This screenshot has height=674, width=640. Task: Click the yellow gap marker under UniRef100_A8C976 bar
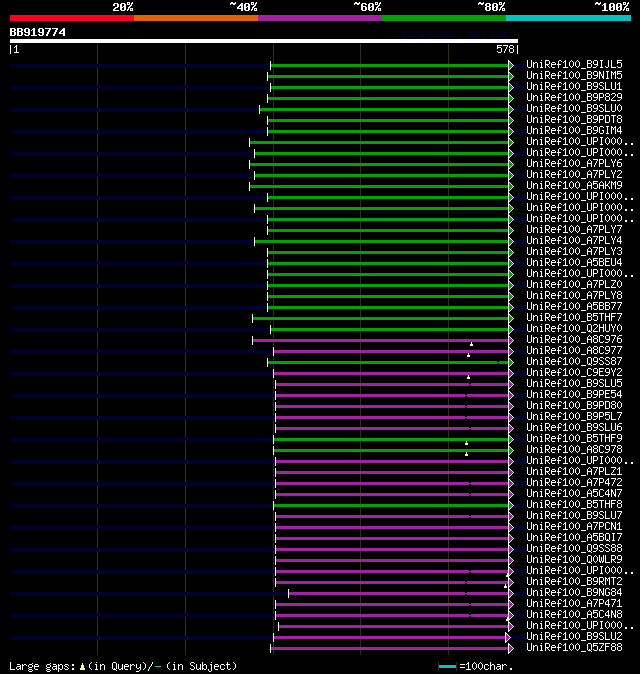(x=472, y=344)
